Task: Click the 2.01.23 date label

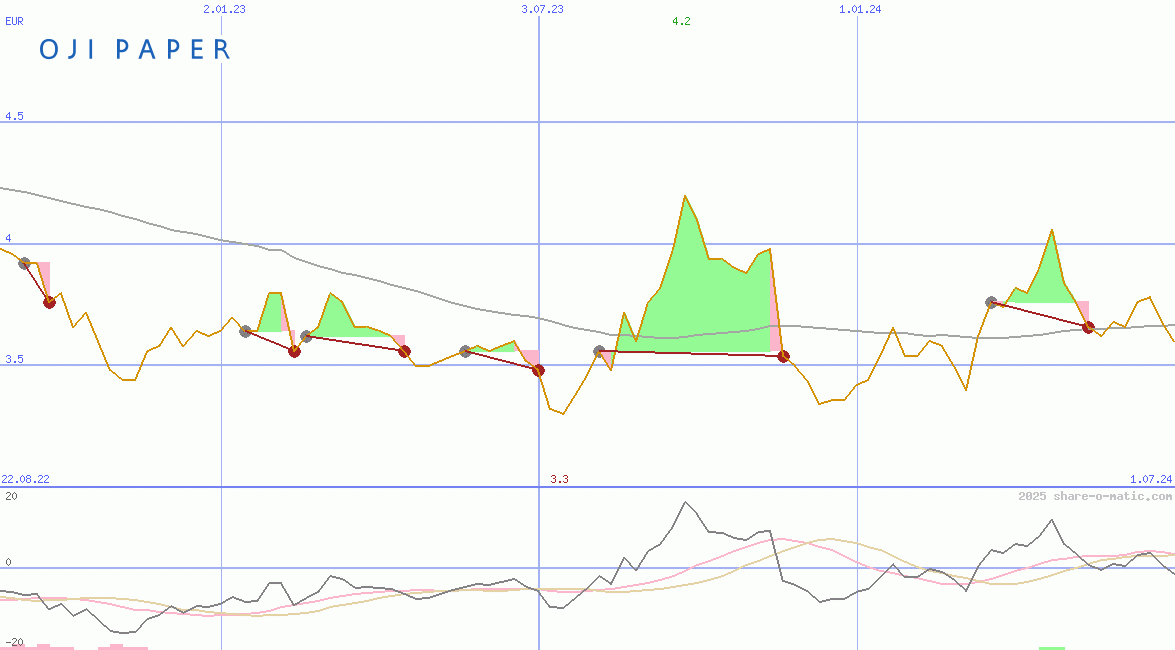Action: (x=224, y=9)
